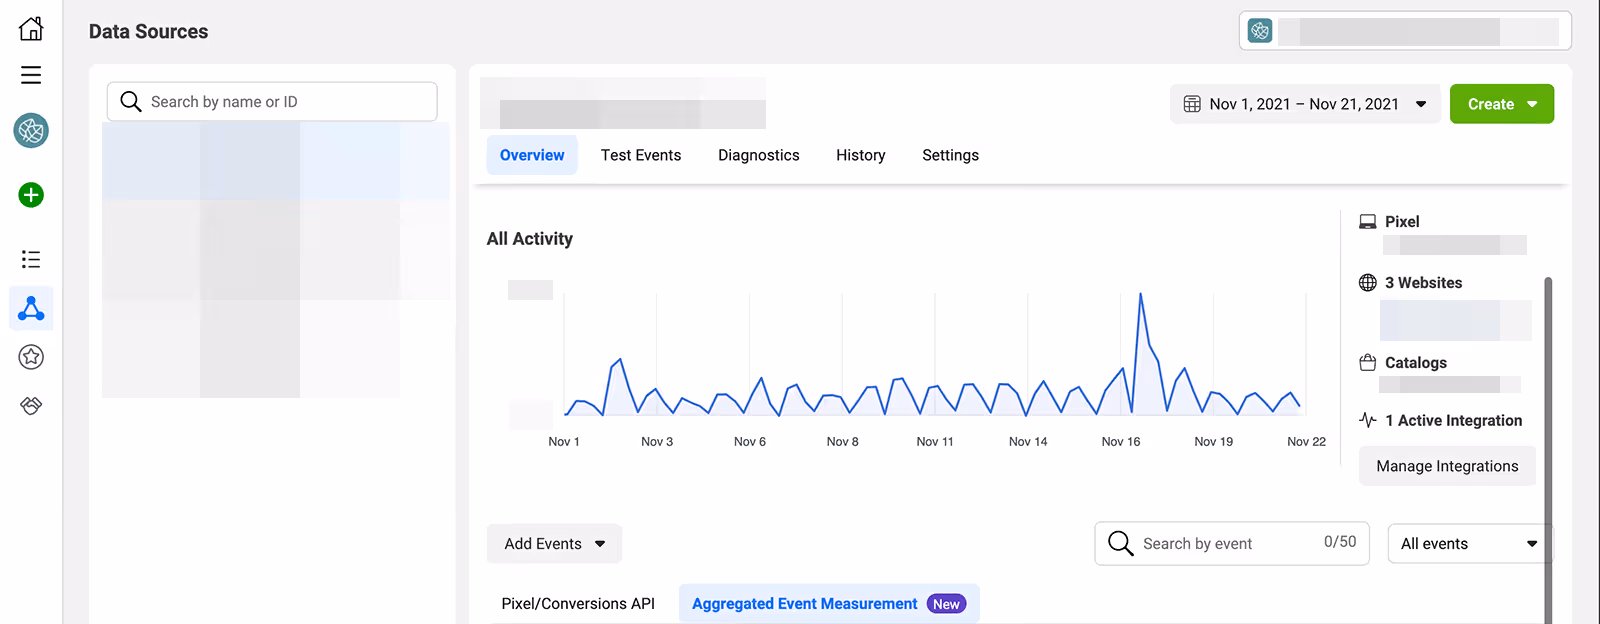
Task: Open the History tab
Action: (x=861, y=155)
